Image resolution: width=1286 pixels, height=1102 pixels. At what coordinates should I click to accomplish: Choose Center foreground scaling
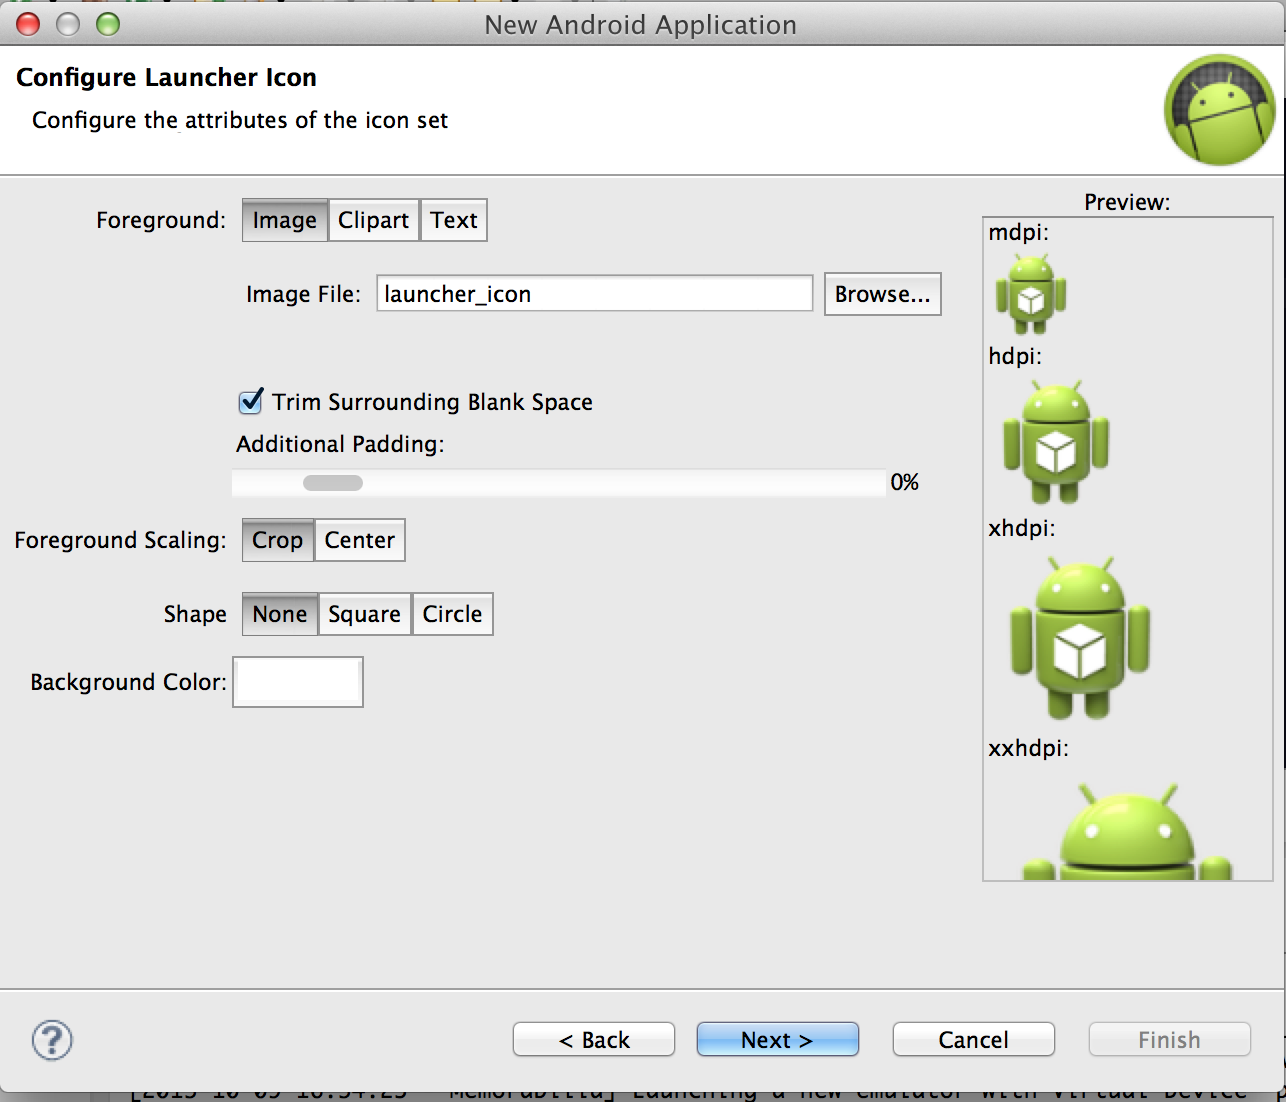click(x=360, y=540)
